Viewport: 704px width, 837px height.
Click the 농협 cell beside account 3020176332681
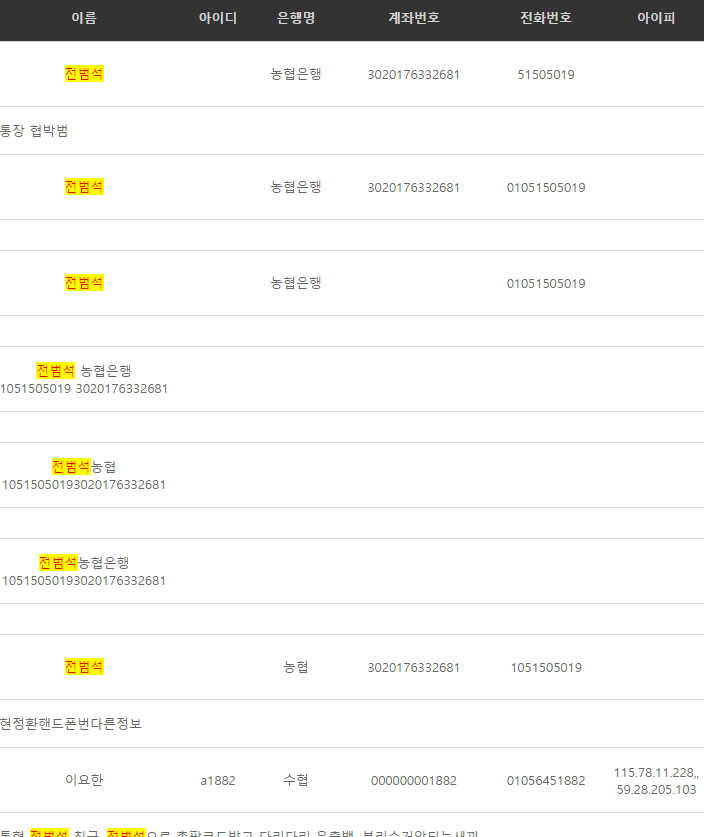click(296, 667)
